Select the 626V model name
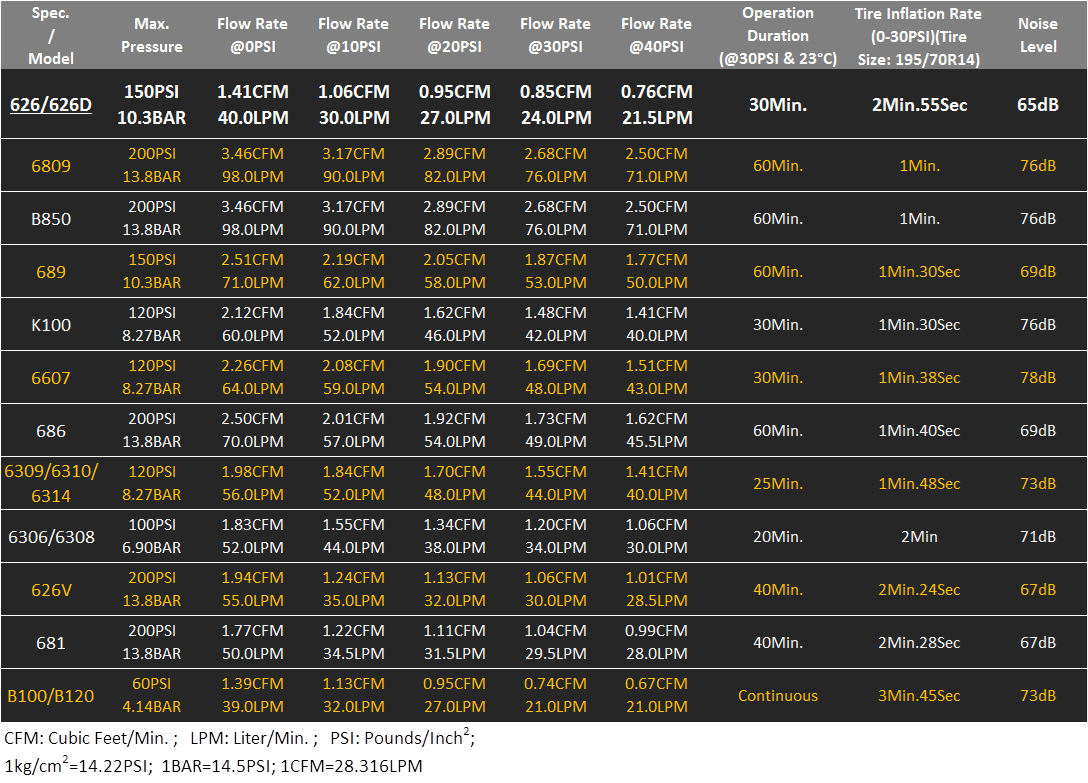Image resolution: width=1088 pixels, height=783 pixels. 51,590
